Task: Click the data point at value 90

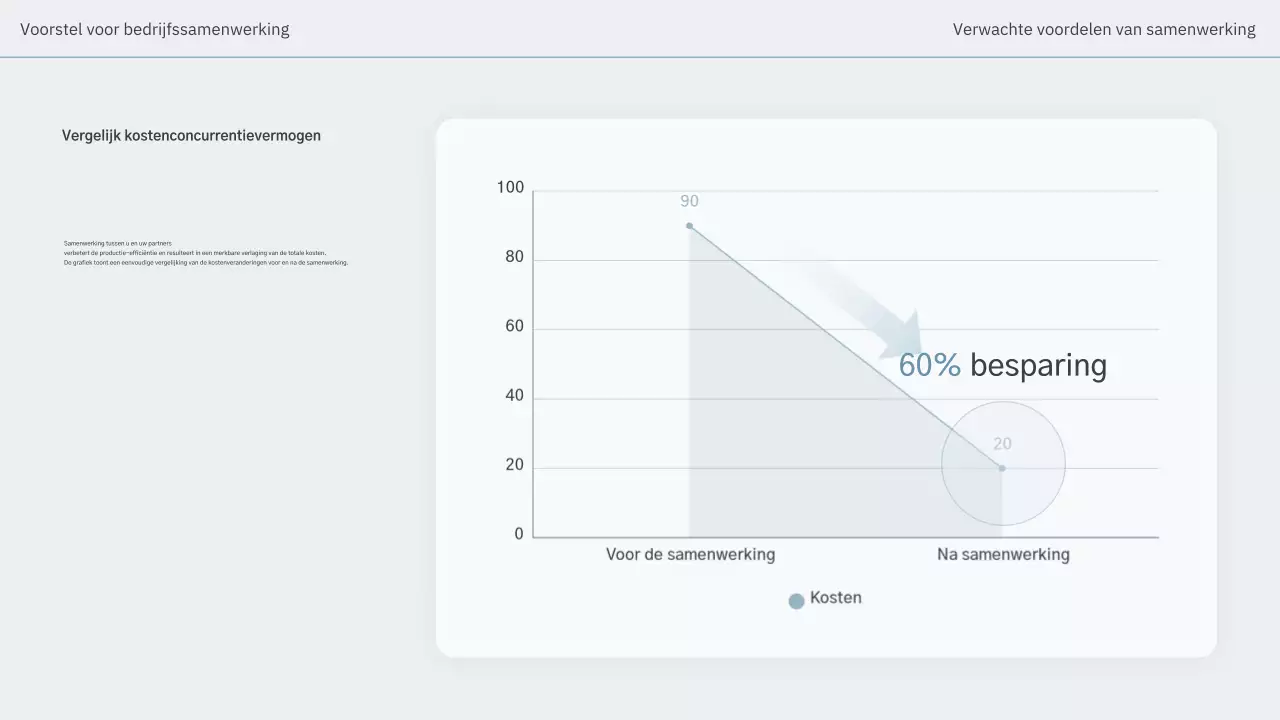Action: coord(689,226)
